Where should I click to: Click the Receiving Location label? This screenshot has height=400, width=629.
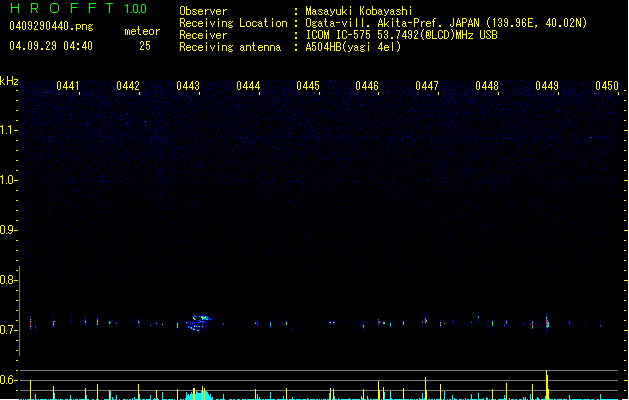pos(233,23)
